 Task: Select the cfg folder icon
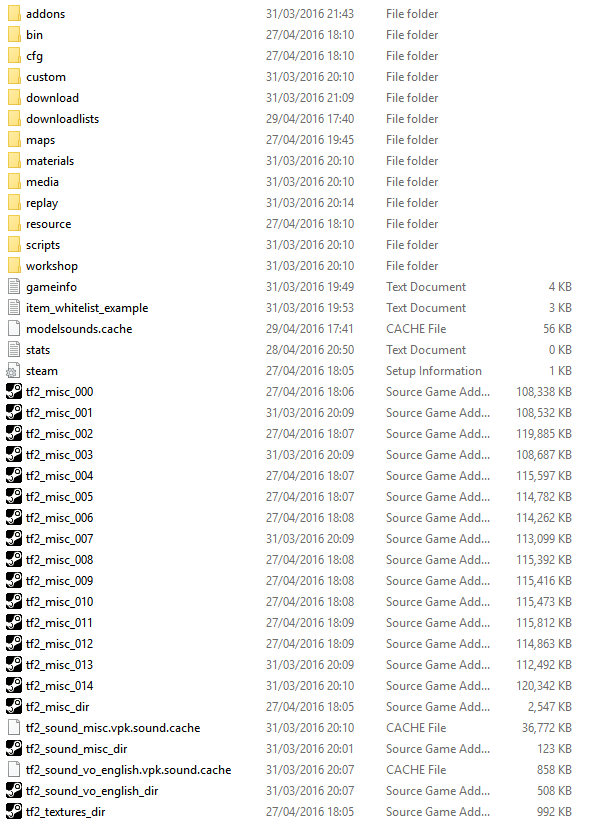point(14,56)
